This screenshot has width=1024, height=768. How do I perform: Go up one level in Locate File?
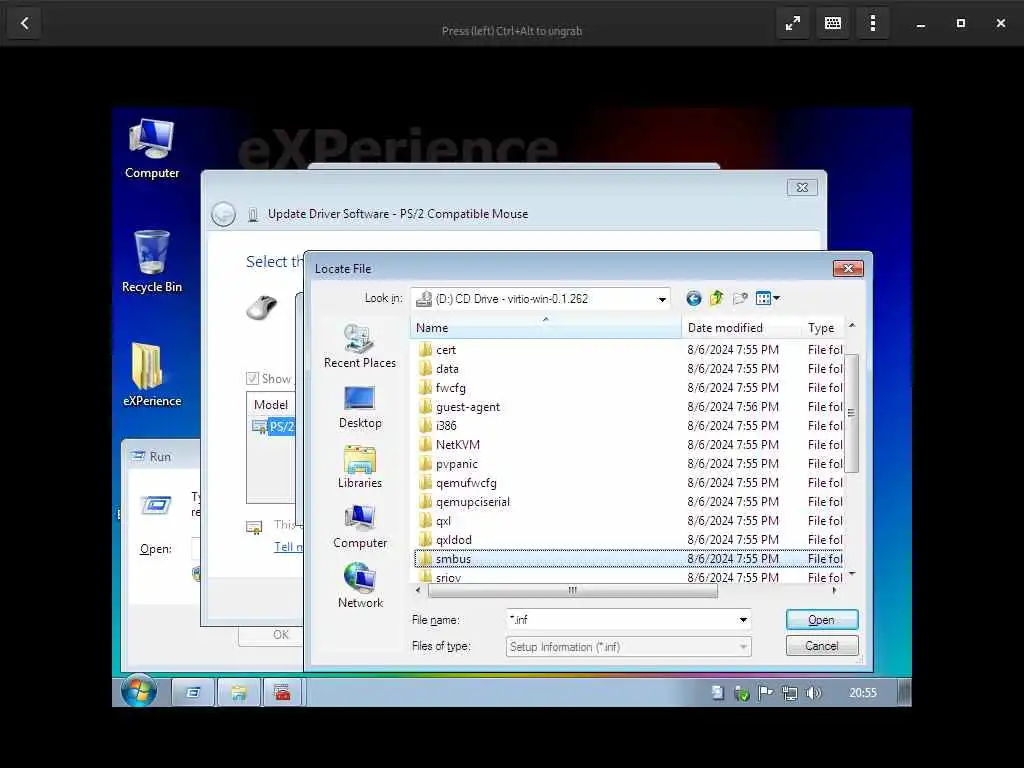point(716,298)
